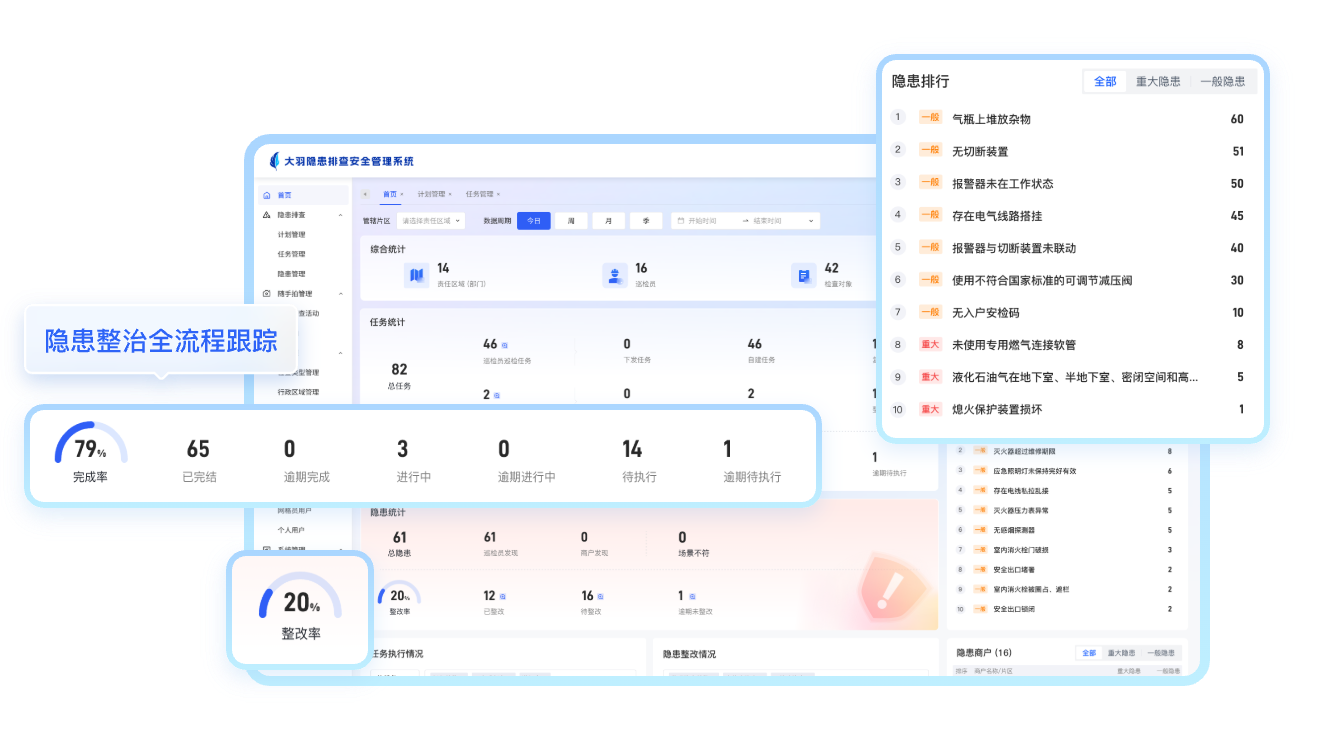Image resolution: width=1330 pixels, height=738 pixels.
Task: Select 季 as the data period
Action: [x=646, y=220]
